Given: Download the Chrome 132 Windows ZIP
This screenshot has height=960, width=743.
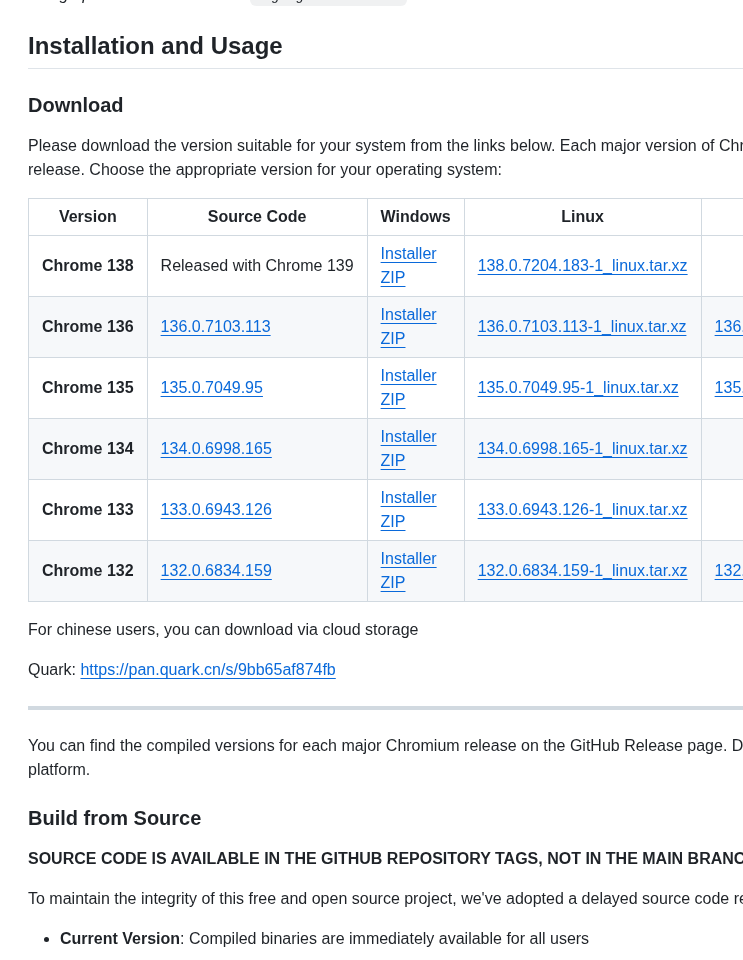Looking at the screenshot, I should click(392, 582).
